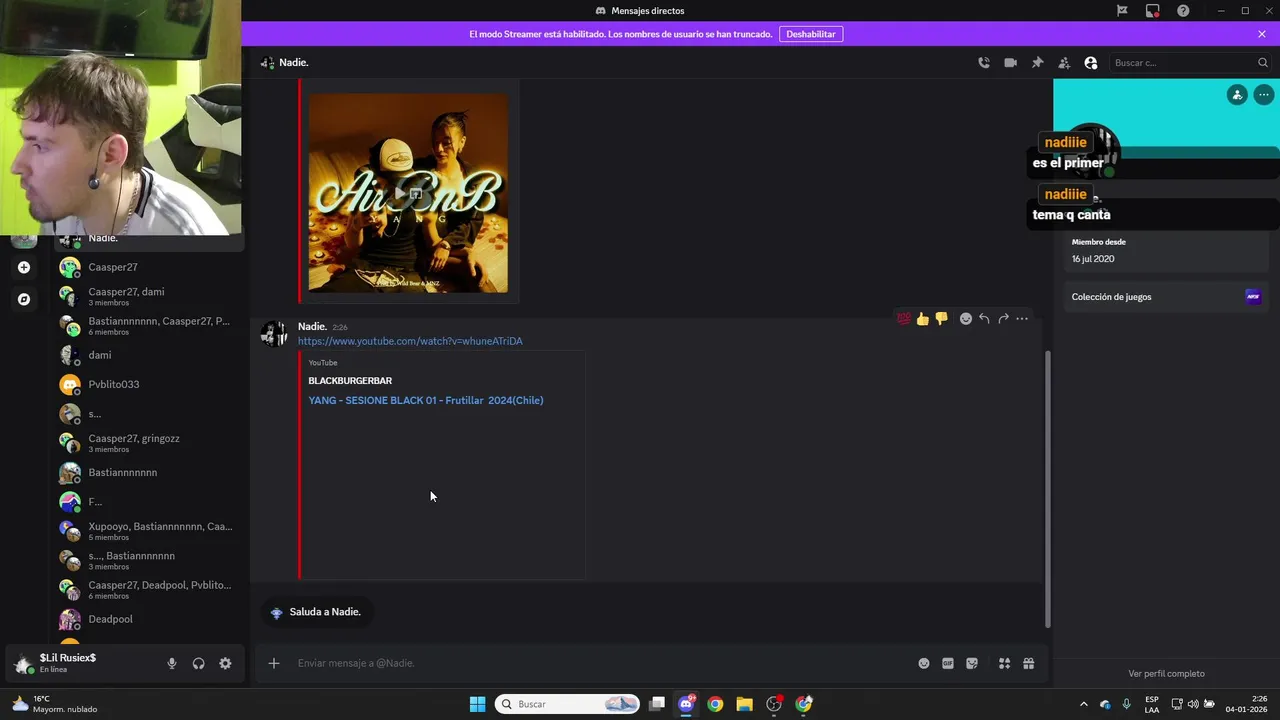Expand hidden system tray icons chevron
Screen dimensions: 1280x720
[x=1084, y=704]
